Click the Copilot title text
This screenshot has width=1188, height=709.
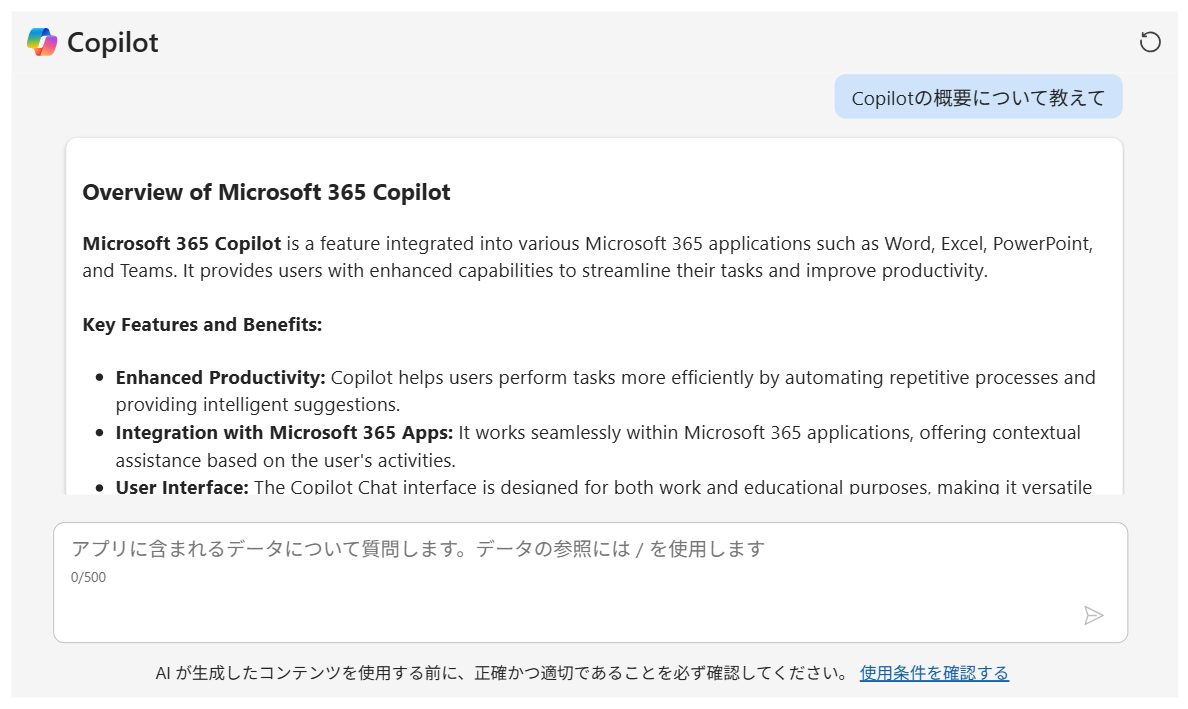pyautogui.click(x=113, y=43)
